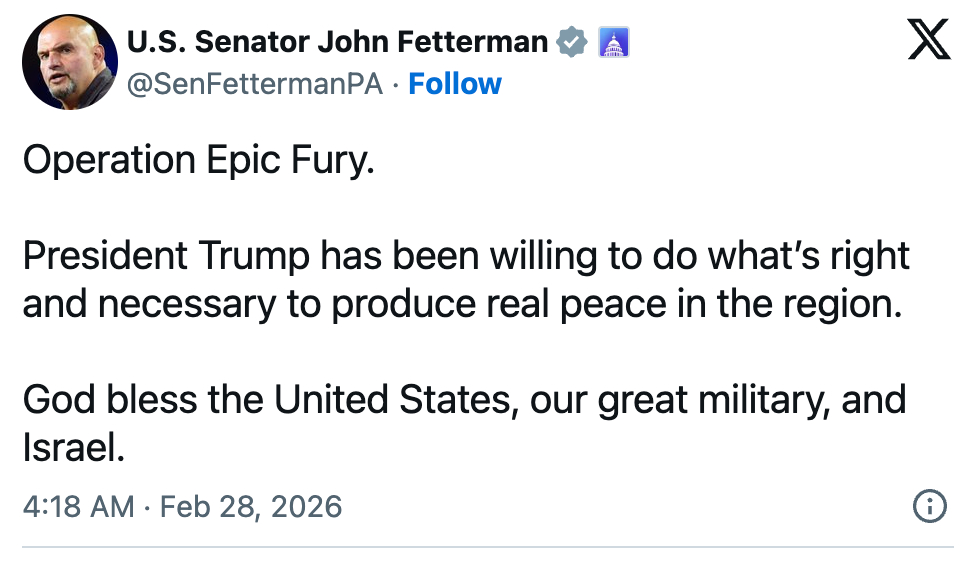Image resolution: width=972 pixels, height=564 pixels.
Task: Click the X logo
Action: pyautogui.click(x=928, y=40)
